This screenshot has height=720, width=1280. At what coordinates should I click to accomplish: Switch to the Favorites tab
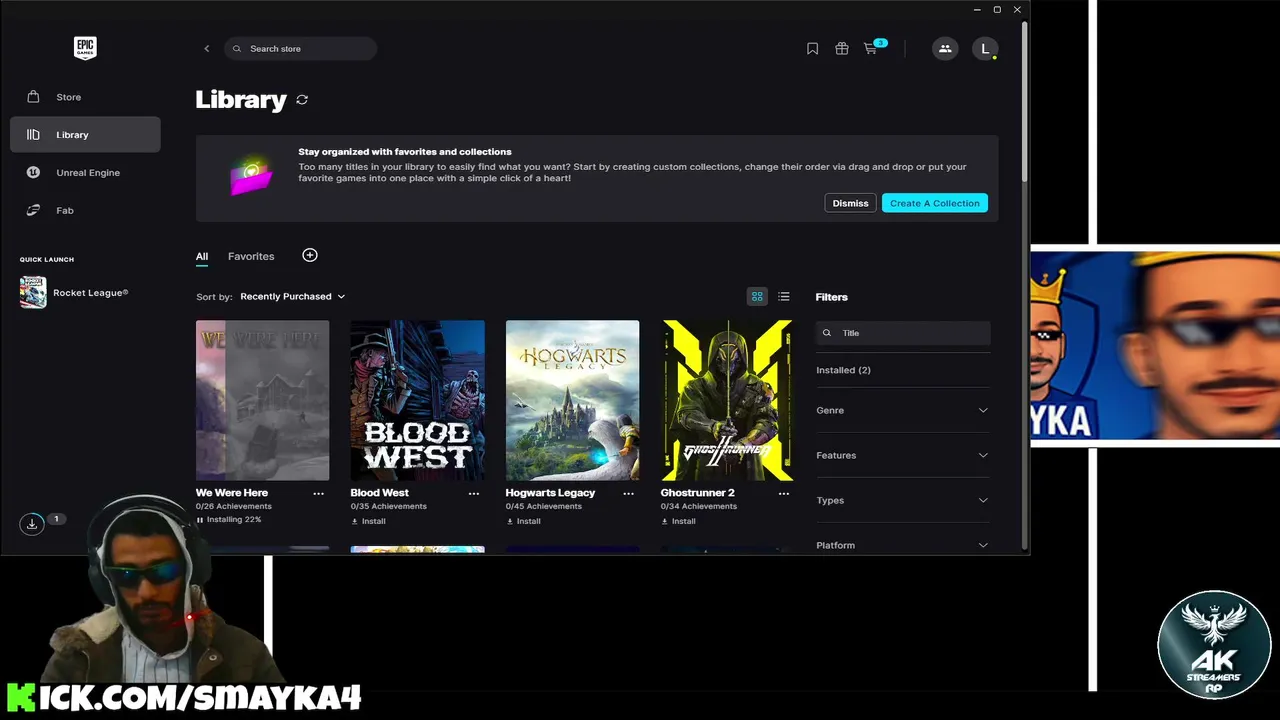click(251, 256)
